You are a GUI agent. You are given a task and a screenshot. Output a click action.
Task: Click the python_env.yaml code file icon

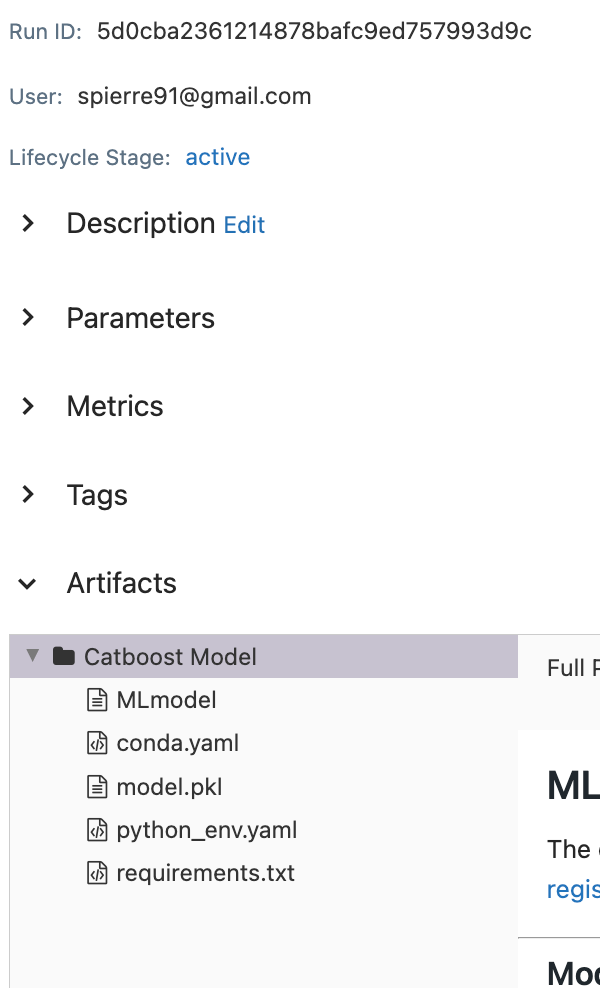pos(97,830)
